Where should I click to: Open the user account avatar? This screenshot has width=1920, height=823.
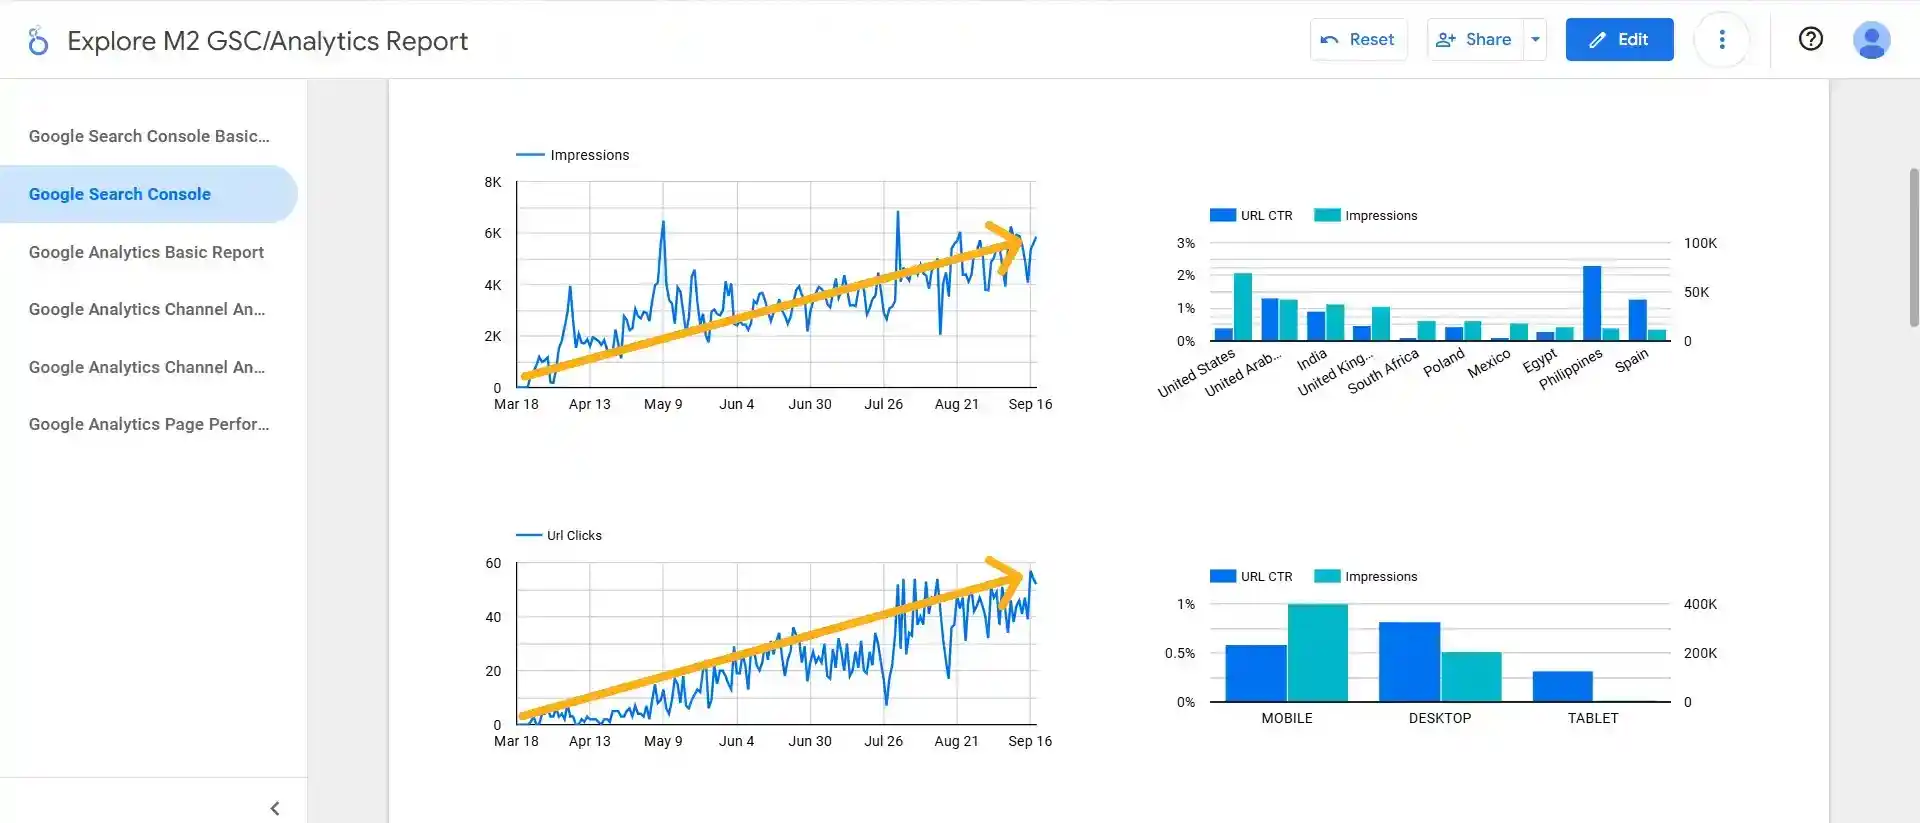tap(1871, 40)
